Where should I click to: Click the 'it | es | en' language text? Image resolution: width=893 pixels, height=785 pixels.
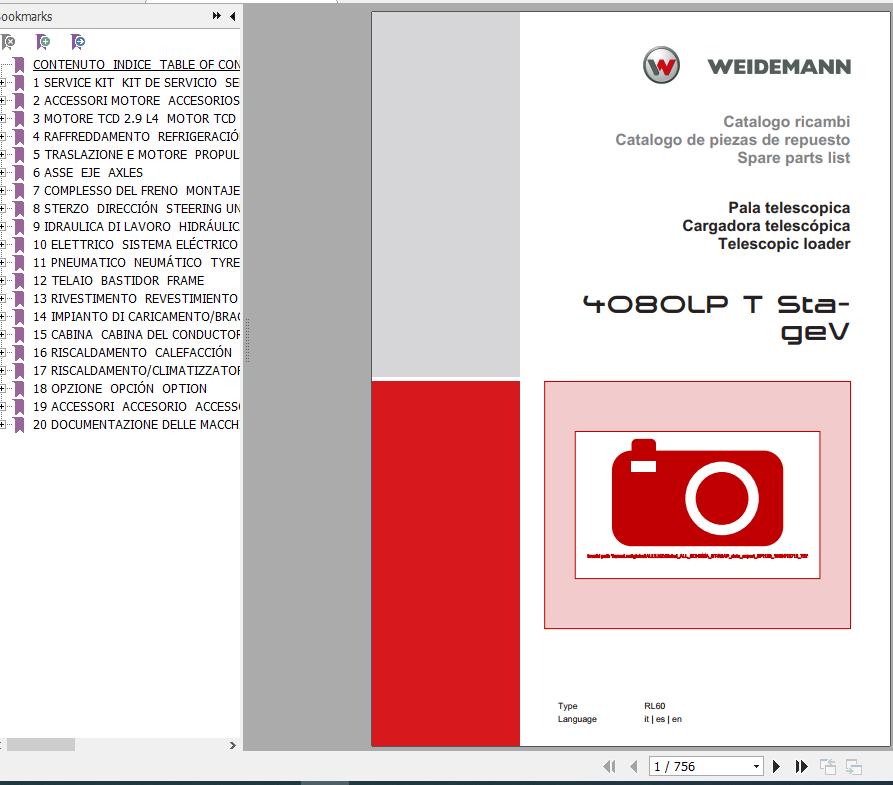click(663, 719)
